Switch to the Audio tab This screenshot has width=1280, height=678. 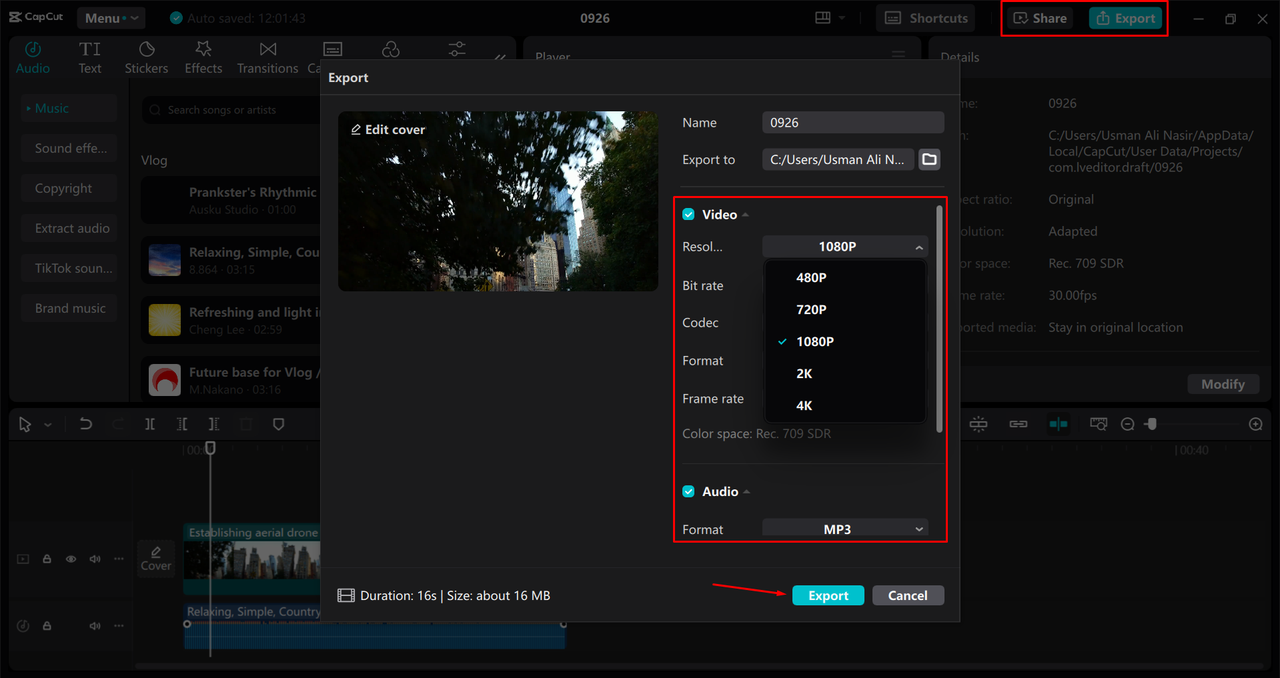pos(32,57)
